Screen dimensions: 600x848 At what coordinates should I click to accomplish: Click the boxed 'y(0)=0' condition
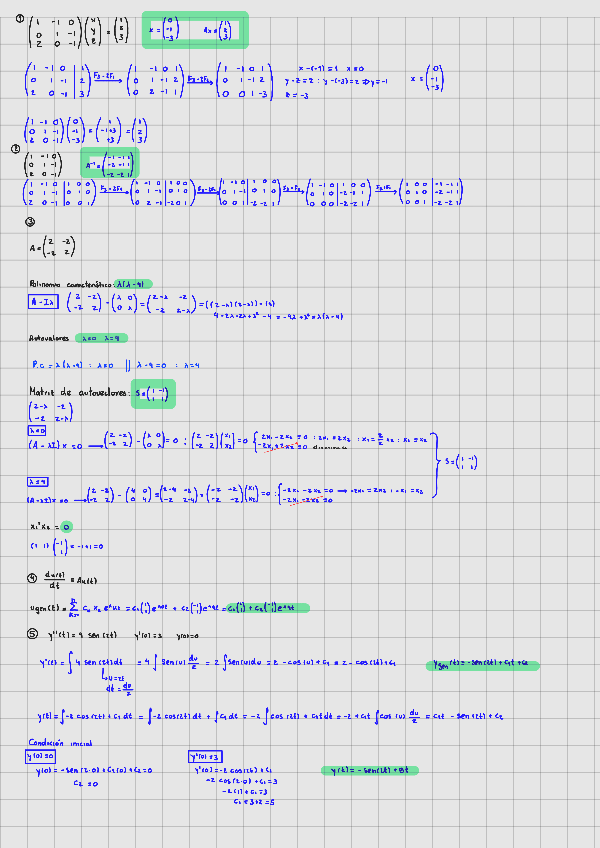tap(40, 756)
